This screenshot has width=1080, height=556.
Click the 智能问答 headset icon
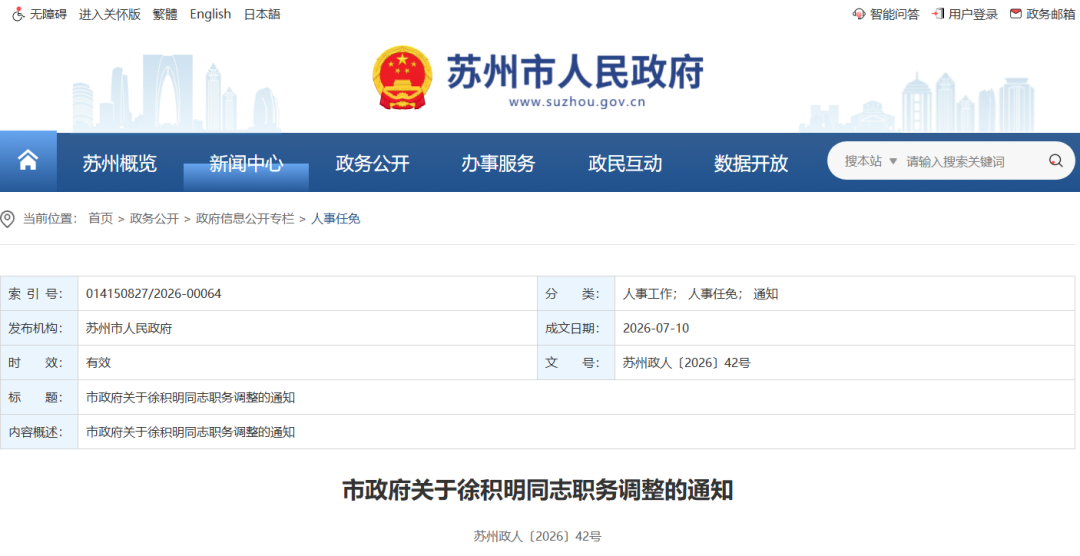[x=858, y=14]
